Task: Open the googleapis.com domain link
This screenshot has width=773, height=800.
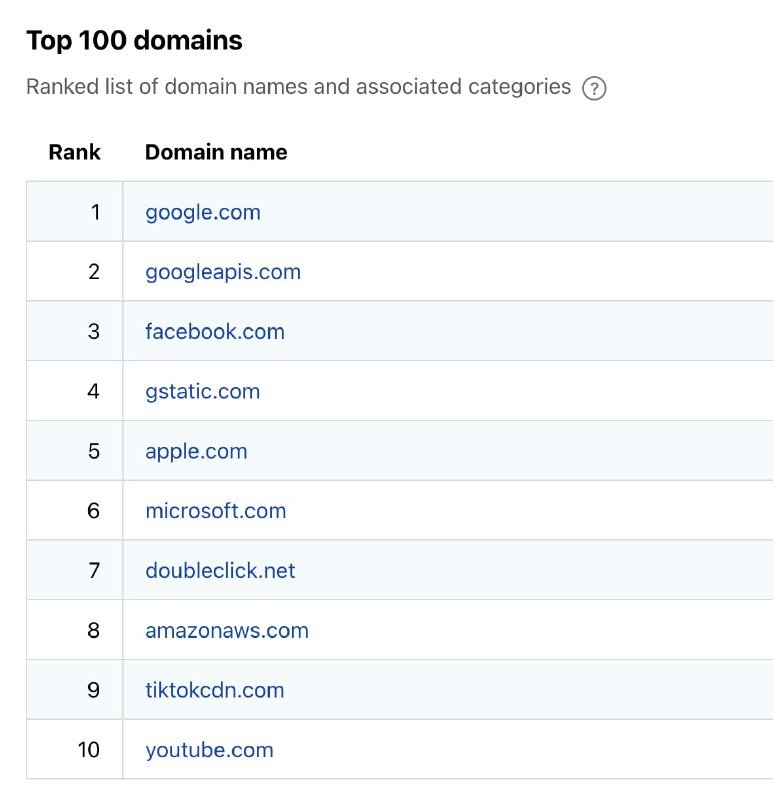Action: click(x=222, y=271)
